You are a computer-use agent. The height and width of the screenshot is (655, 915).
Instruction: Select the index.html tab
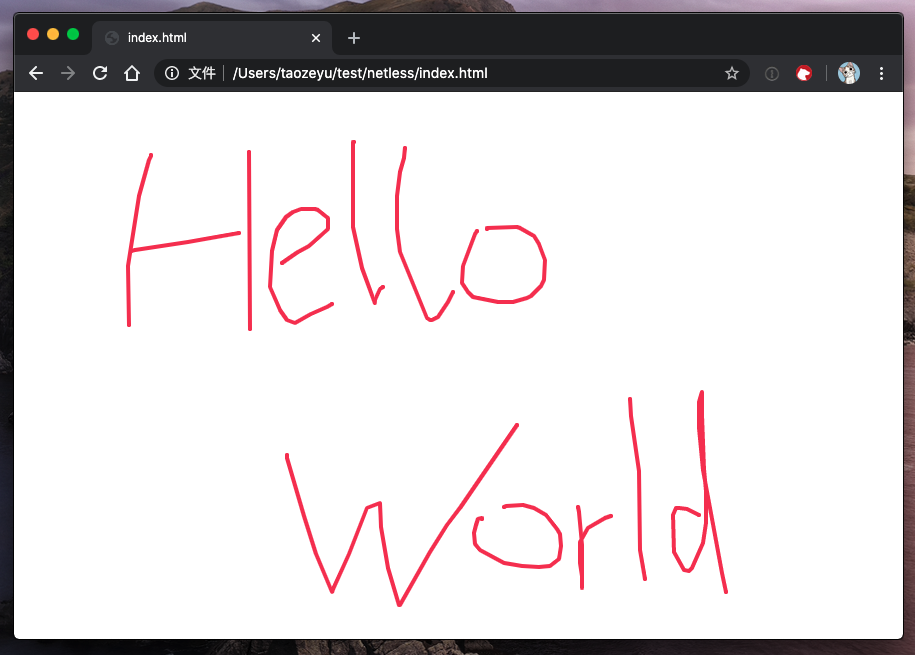(x=212, y=38)
